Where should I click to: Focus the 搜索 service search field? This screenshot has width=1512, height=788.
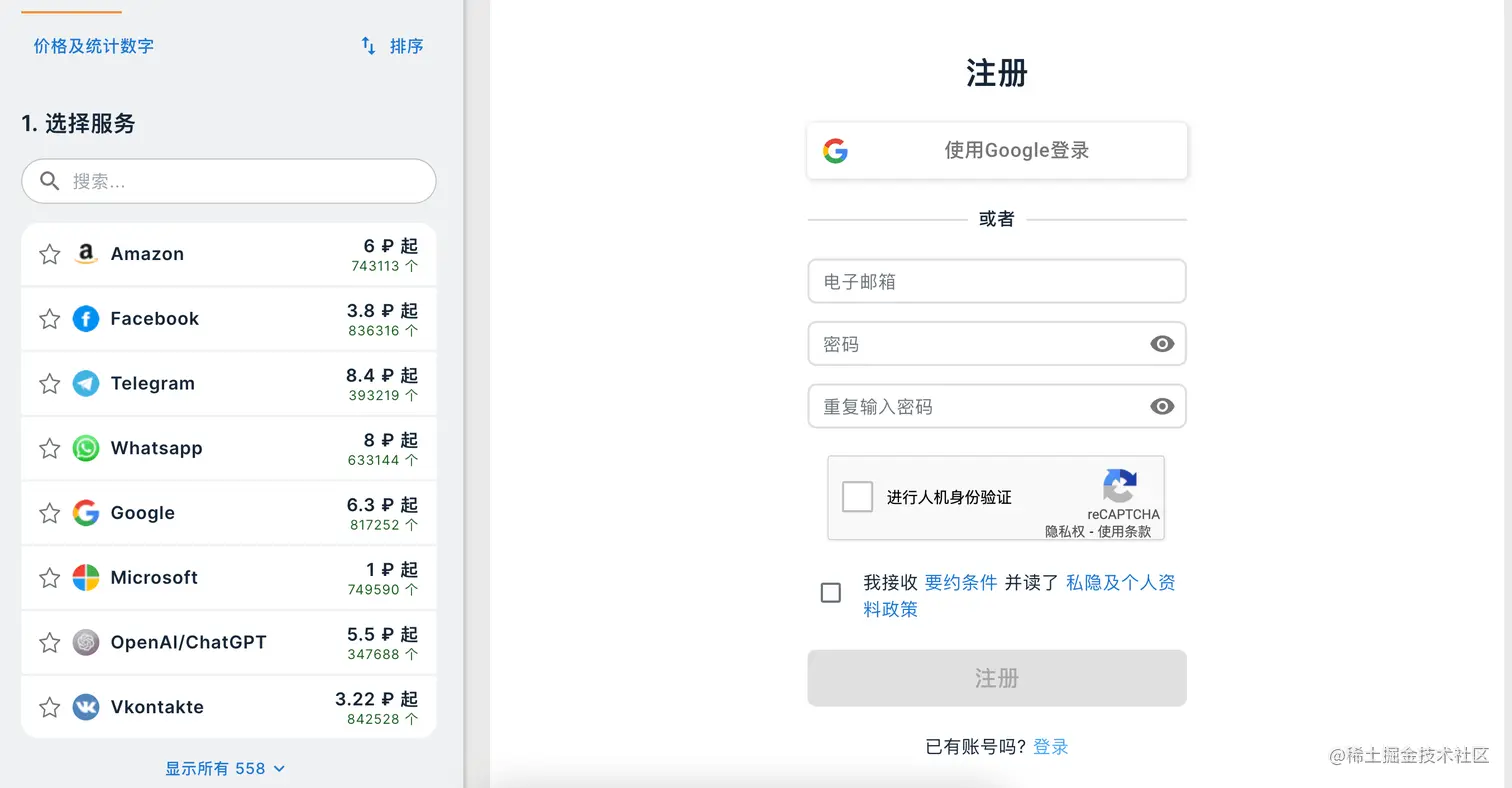click(x=229, y=181)
